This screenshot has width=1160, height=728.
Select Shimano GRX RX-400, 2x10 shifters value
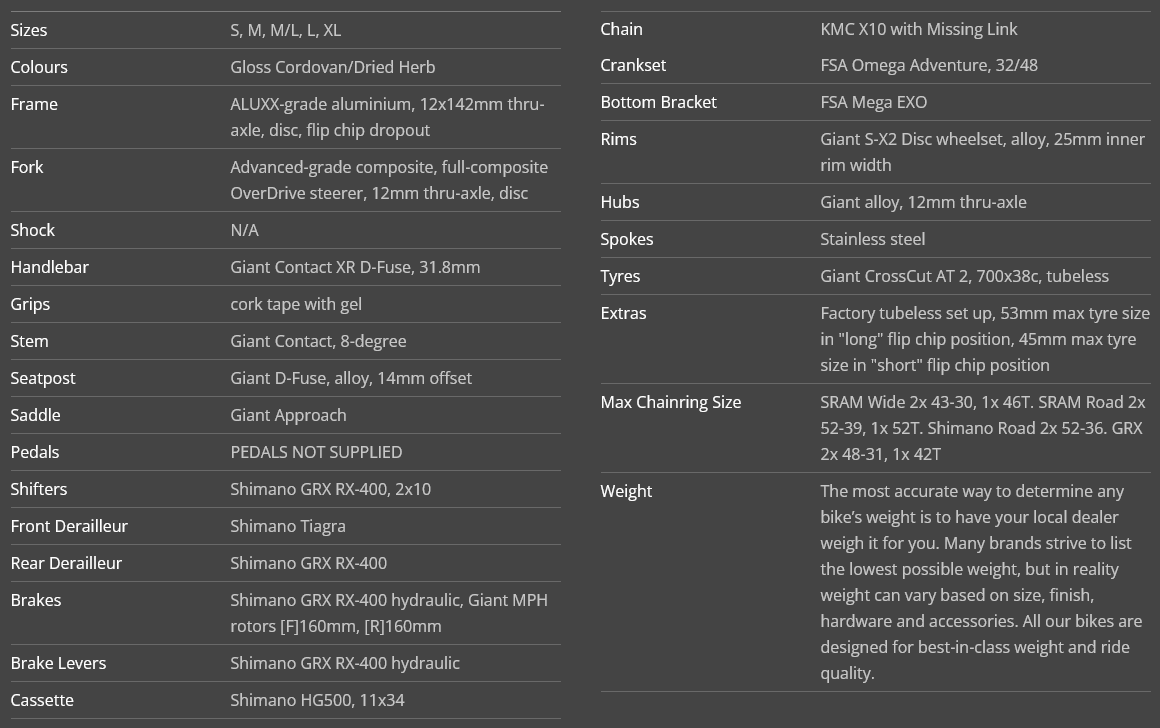[x=330, y=489]
